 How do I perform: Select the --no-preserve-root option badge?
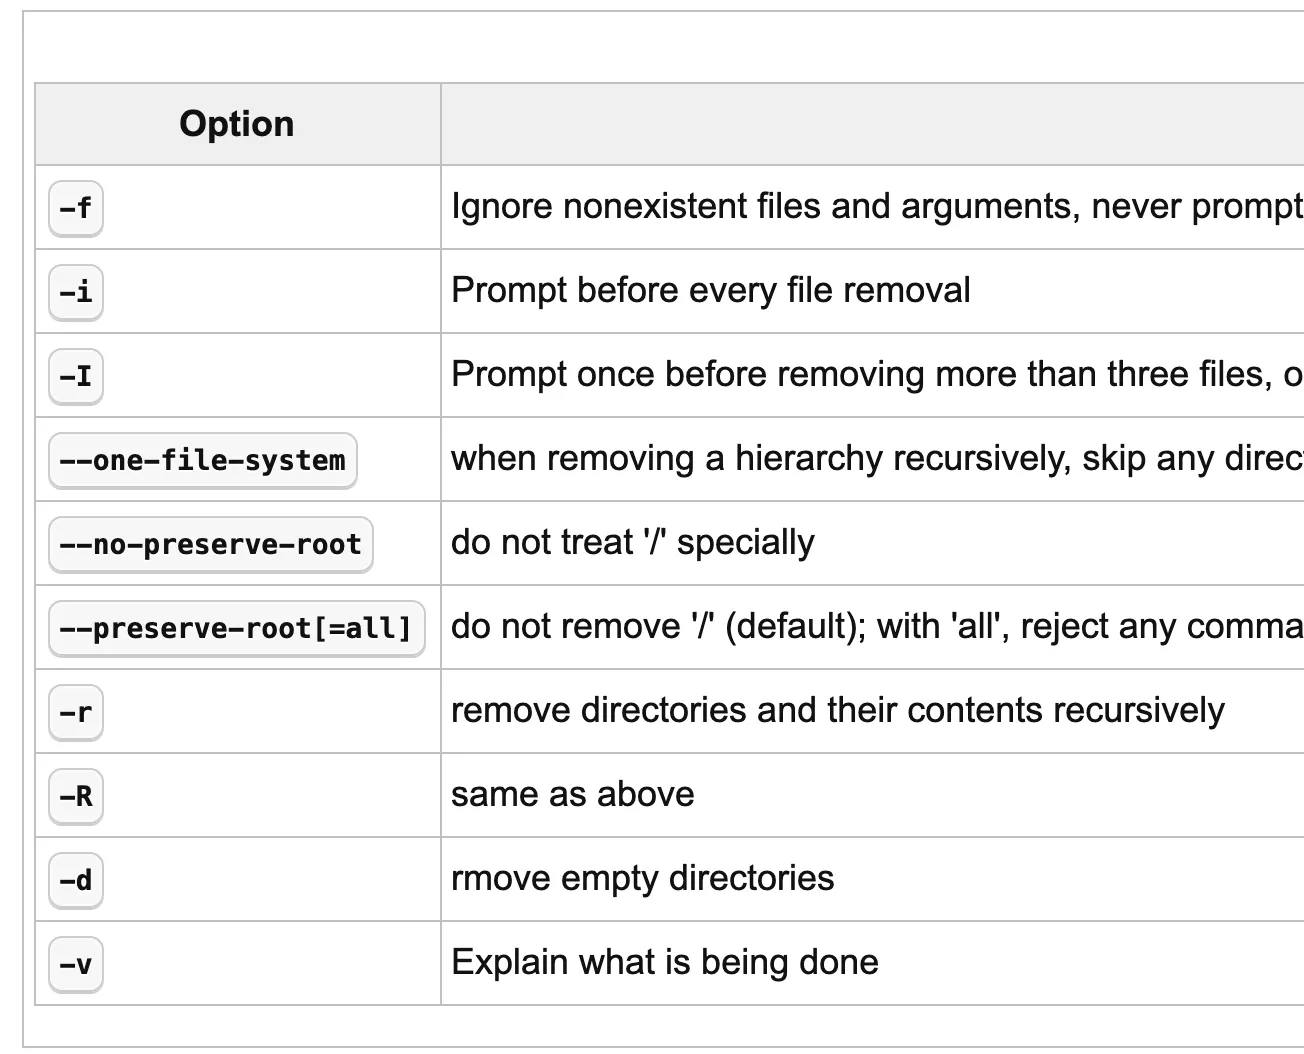[x=211, y=544]
